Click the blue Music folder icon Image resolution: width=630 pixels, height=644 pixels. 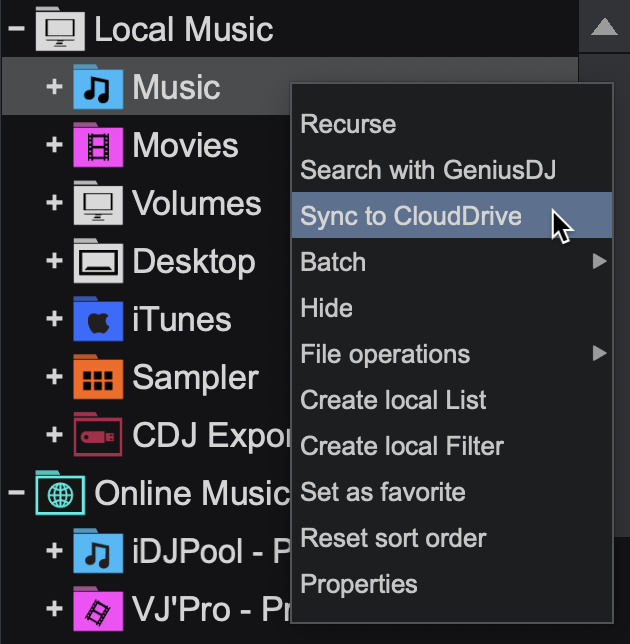(97, 88)
